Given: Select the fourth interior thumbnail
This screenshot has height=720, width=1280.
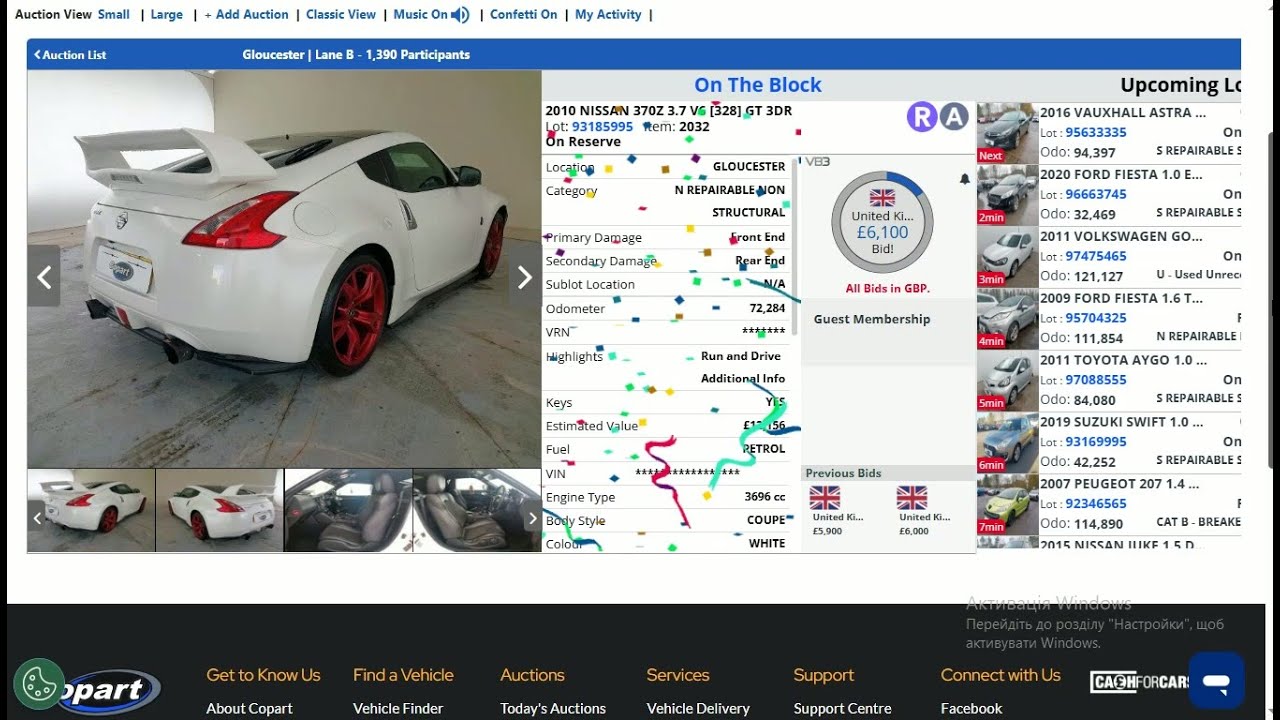Looking at the screenshot, I should (477, 510).
